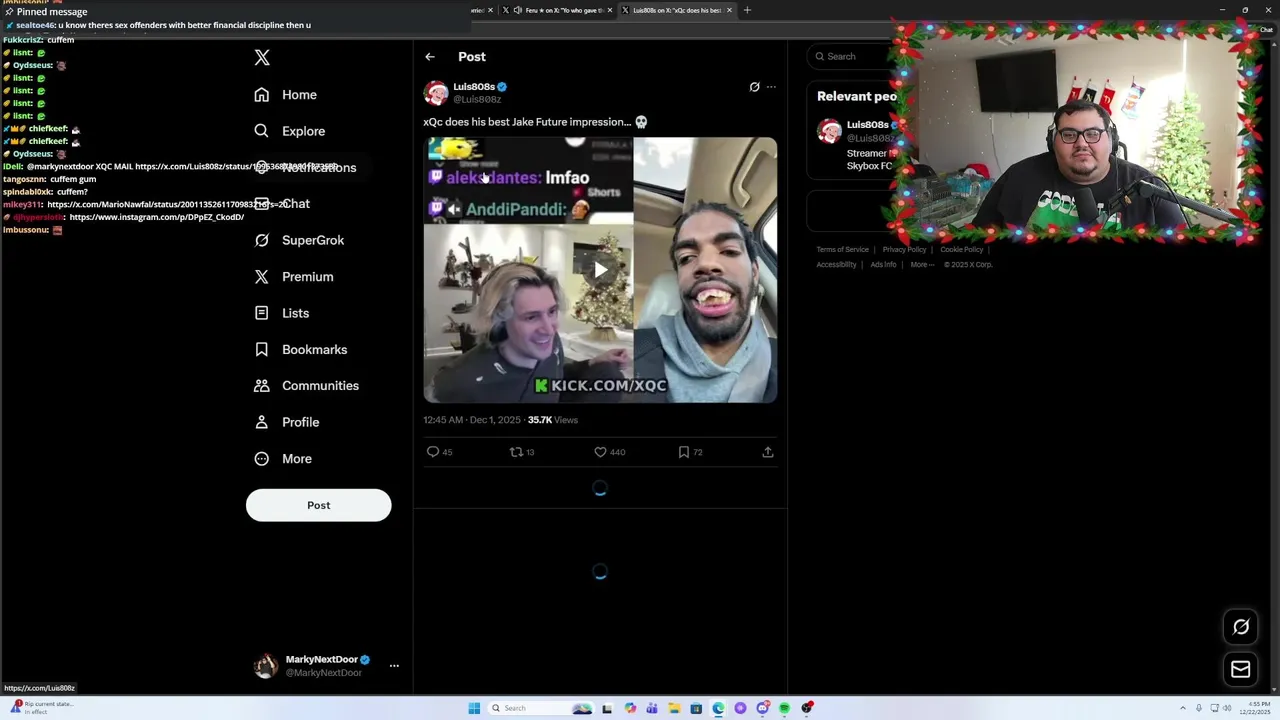Screen dimensions: 1280x720
Task: Close the Luis808s on X browser tab
Action: tap(729, 10)
